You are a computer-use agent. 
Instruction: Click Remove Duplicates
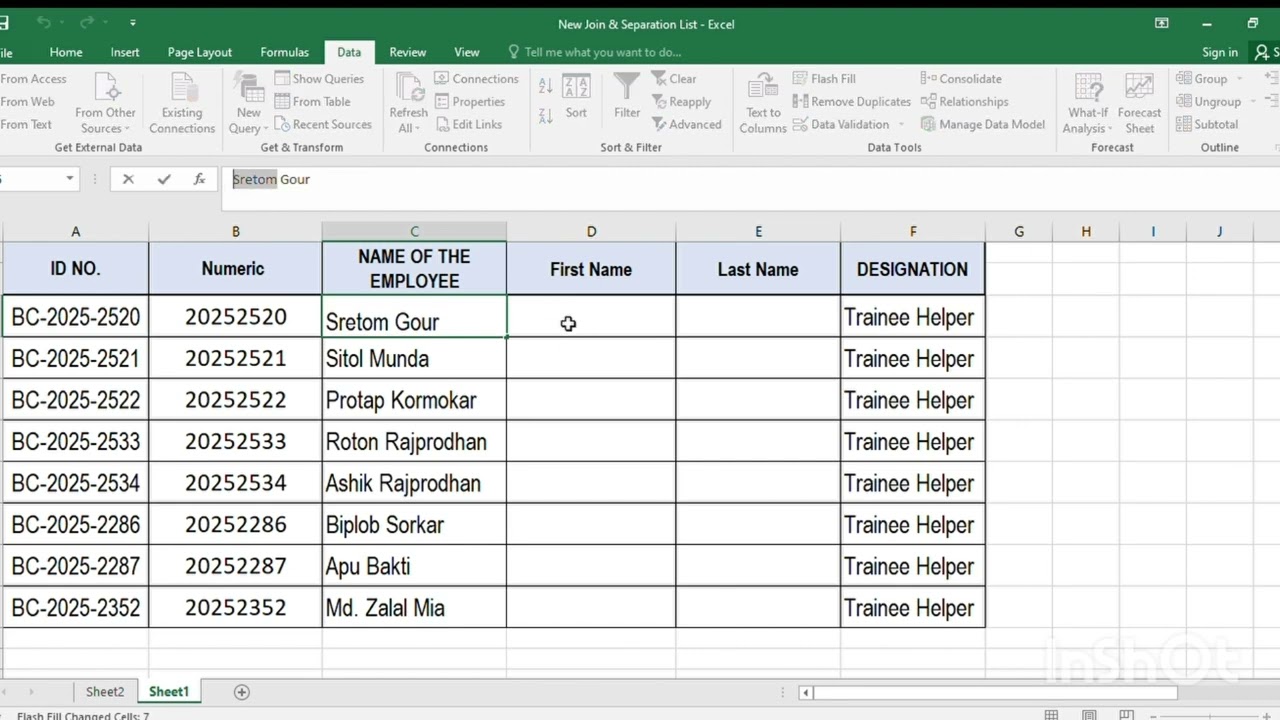point(852,102)
